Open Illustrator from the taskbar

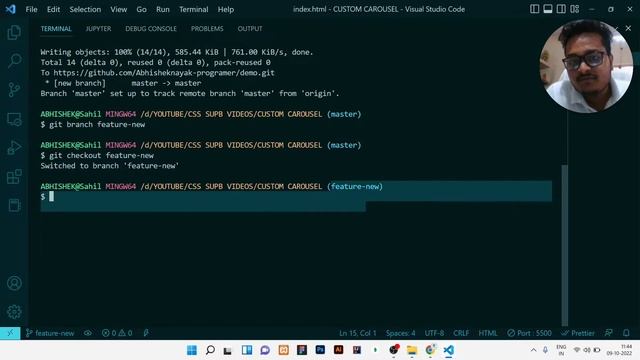click(338, 350)
